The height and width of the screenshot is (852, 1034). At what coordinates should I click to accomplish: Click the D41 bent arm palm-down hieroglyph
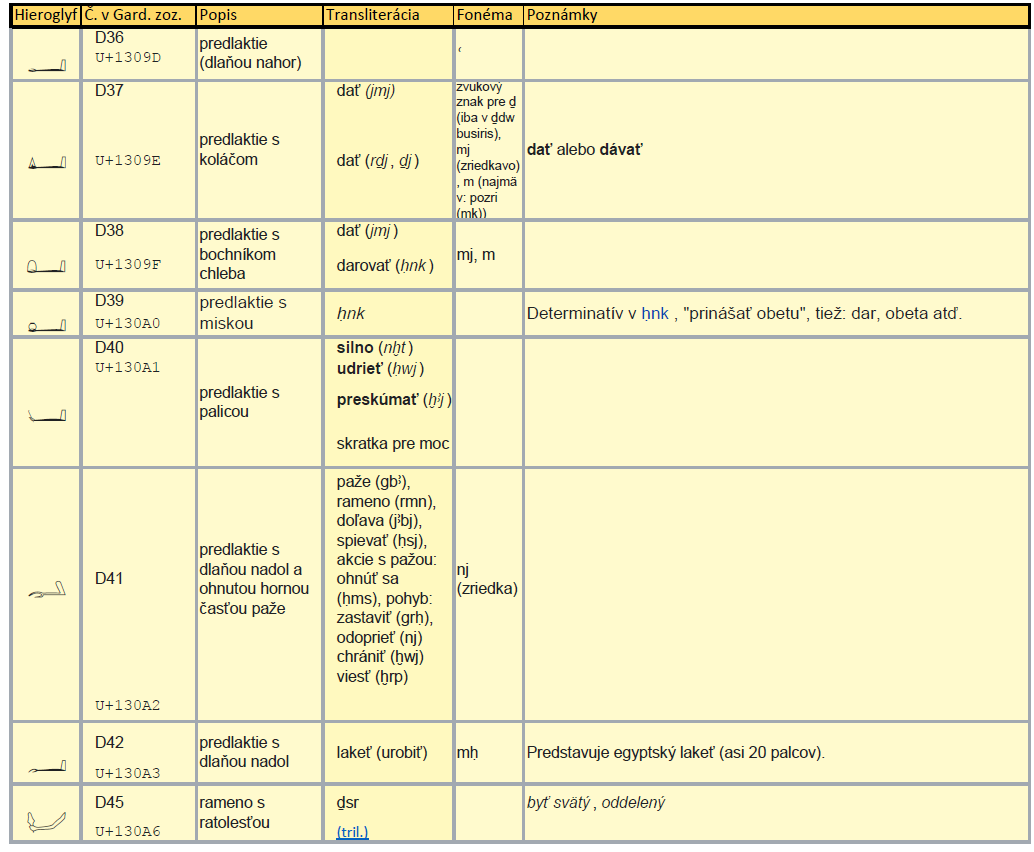coord(46,592)
